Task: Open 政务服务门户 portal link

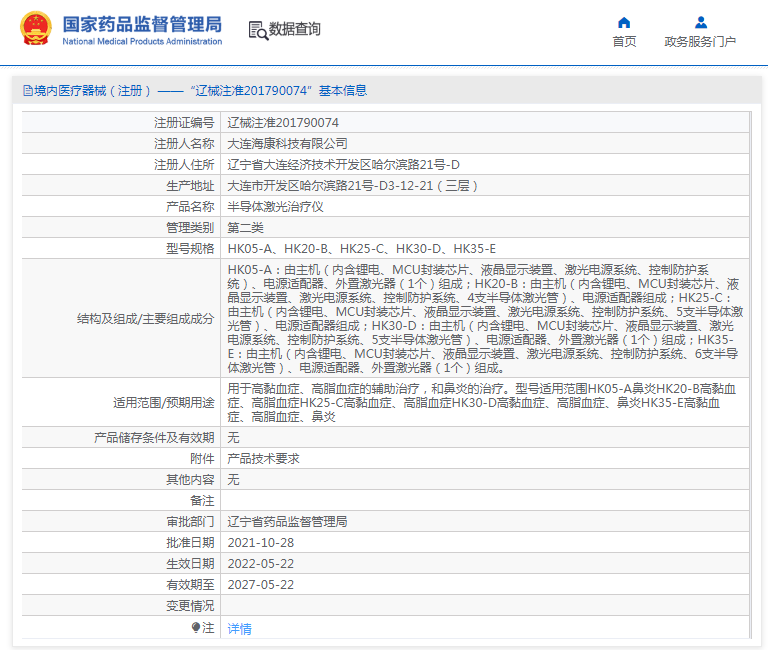Action: [700, 42]
